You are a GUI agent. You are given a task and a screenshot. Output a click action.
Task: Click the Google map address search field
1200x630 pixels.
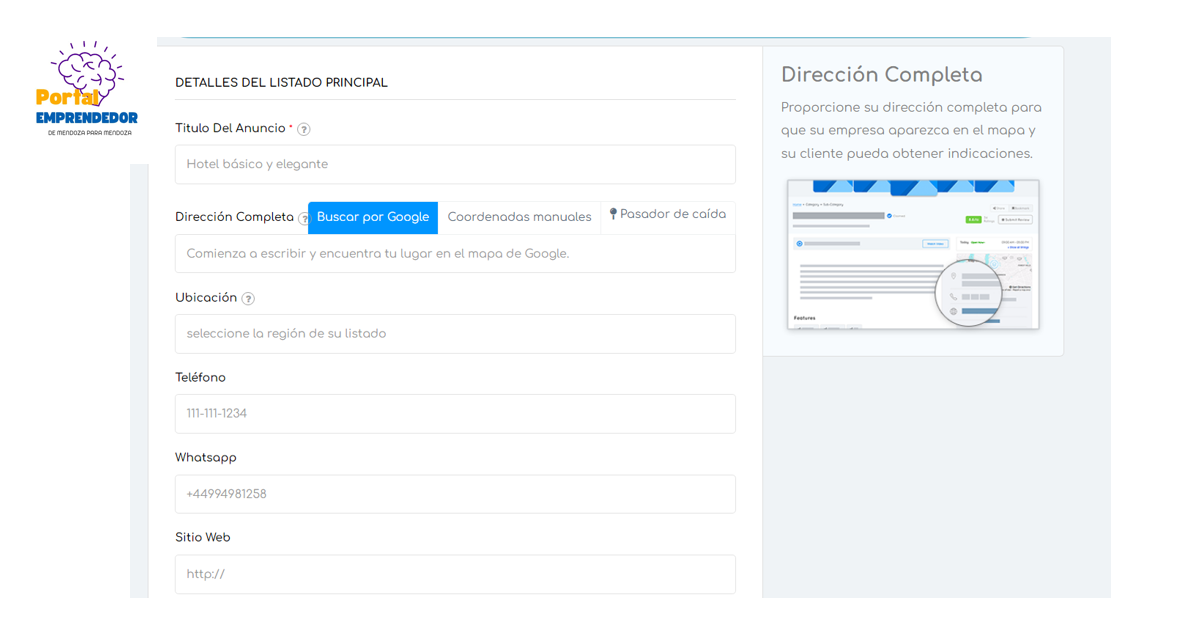(x=455, y=254)
